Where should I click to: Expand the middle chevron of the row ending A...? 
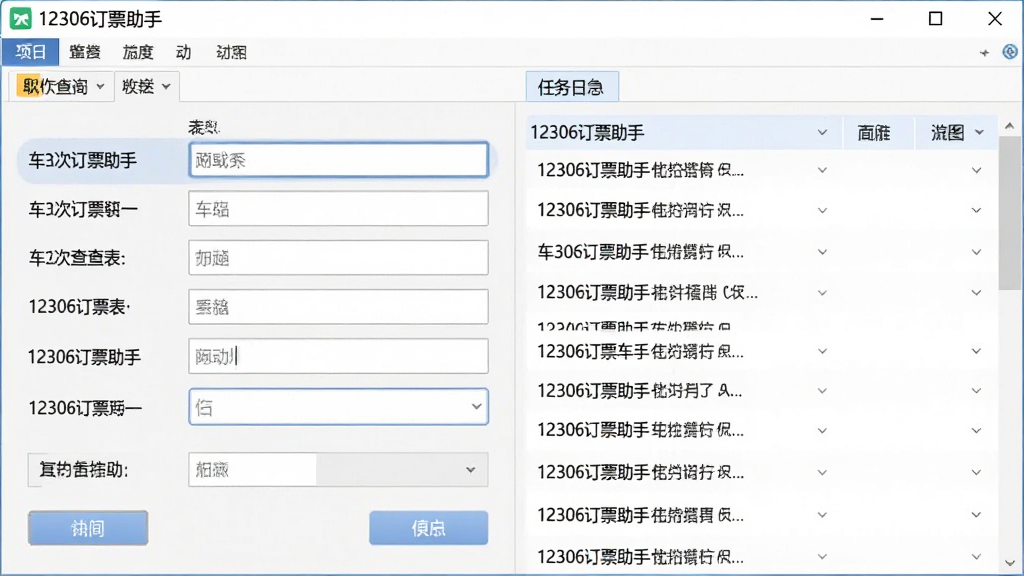pyautogui.click(x=822, y=391)
